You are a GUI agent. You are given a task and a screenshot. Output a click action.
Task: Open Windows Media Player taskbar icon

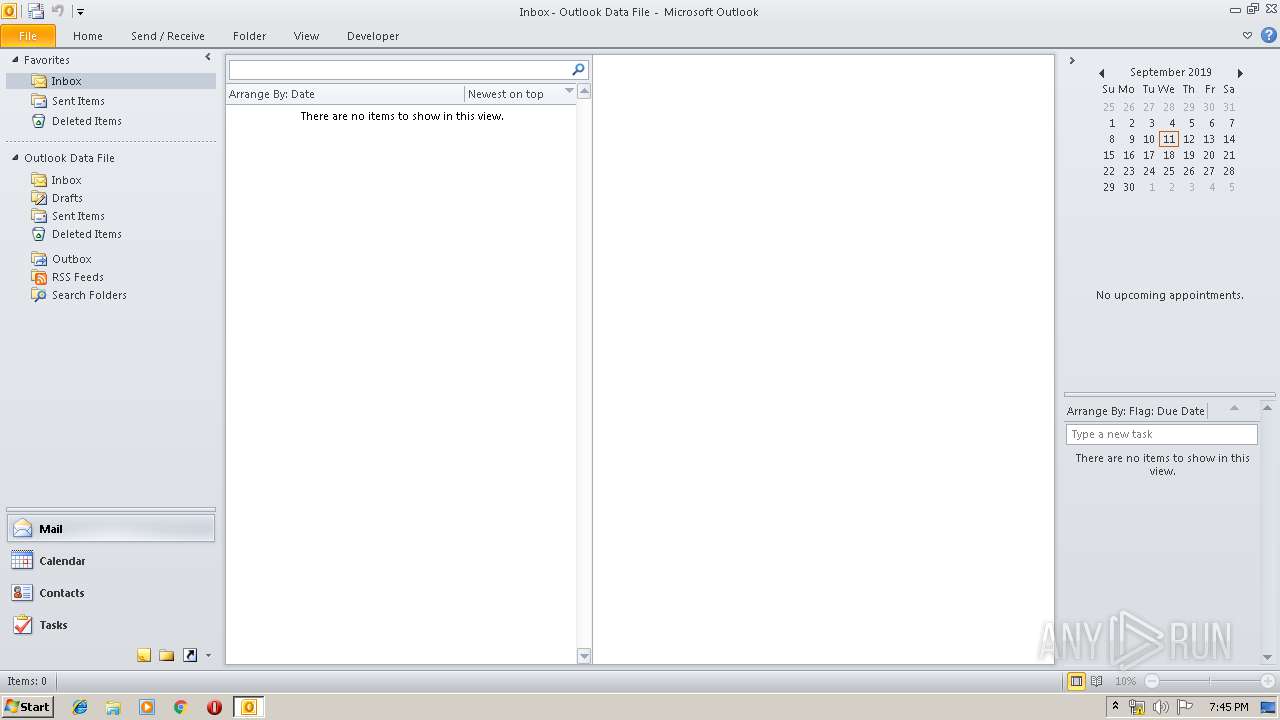(x=147, y=707)
